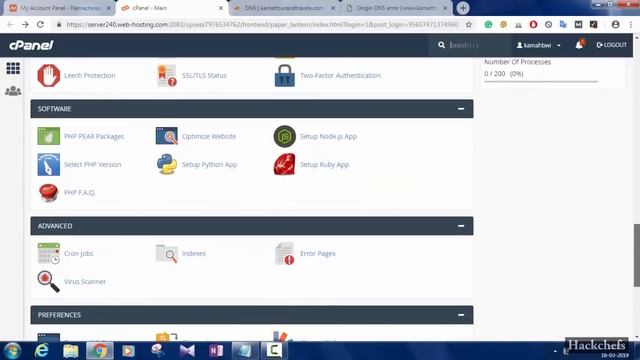Open the Setup Ruby App link
640x360 pixels.
coord(324,164)
